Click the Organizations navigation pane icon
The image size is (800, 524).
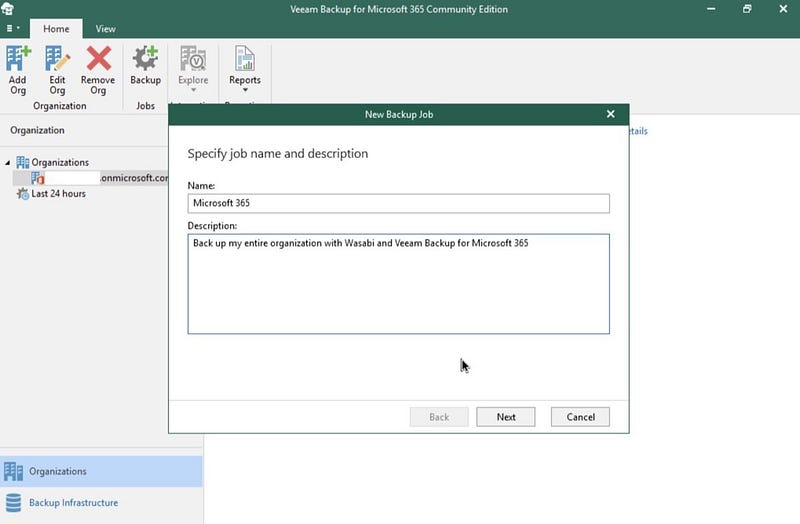14,471
